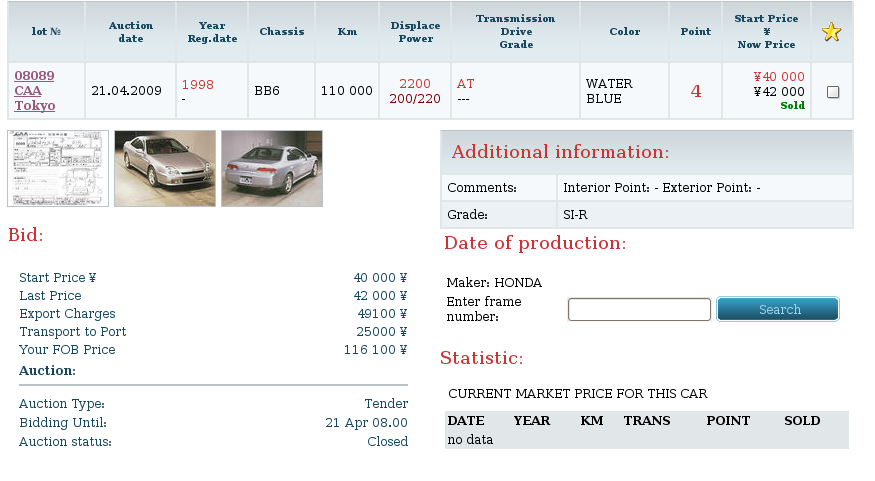
Task: Click the Bid: heading
Action: [x=26, y=235]
